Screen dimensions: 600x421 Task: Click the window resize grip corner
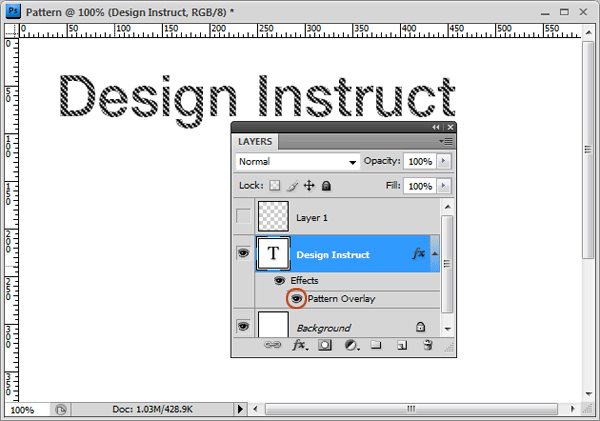pos(588,409)
